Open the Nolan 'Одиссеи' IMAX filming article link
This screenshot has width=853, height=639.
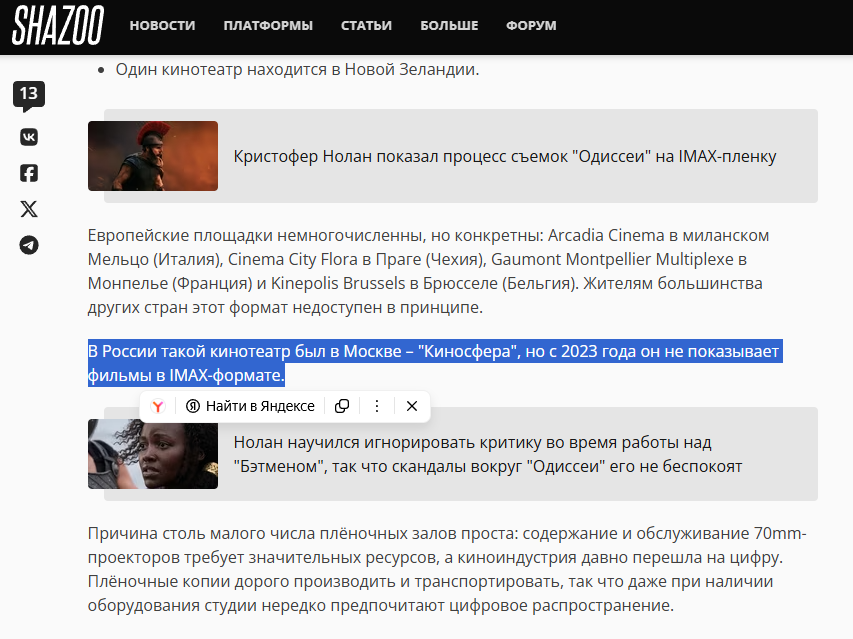coord(505,156)
